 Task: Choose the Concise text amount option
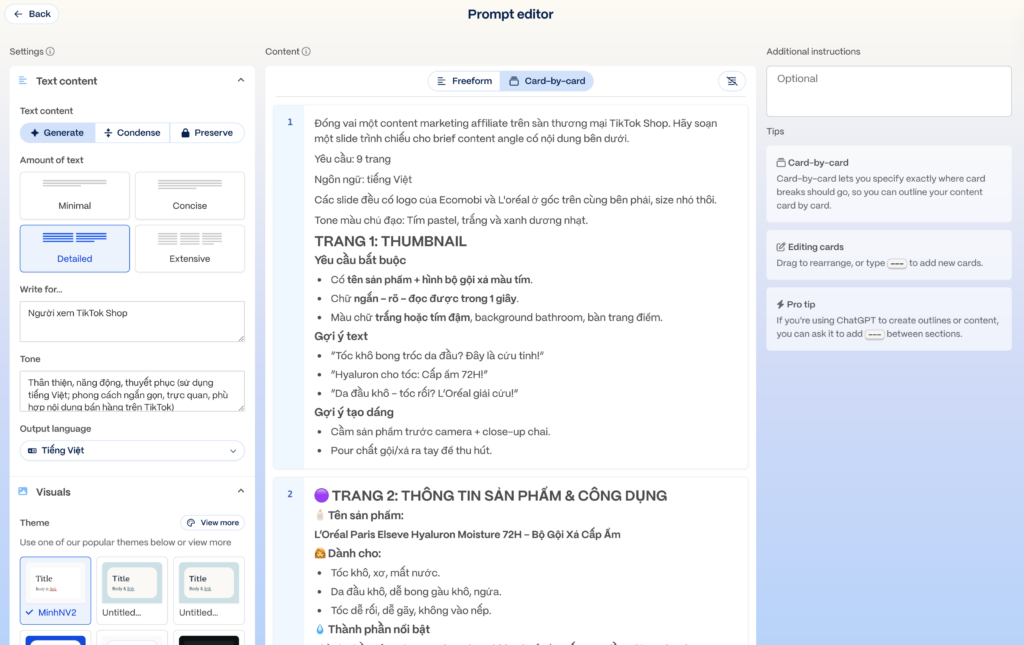190,196
